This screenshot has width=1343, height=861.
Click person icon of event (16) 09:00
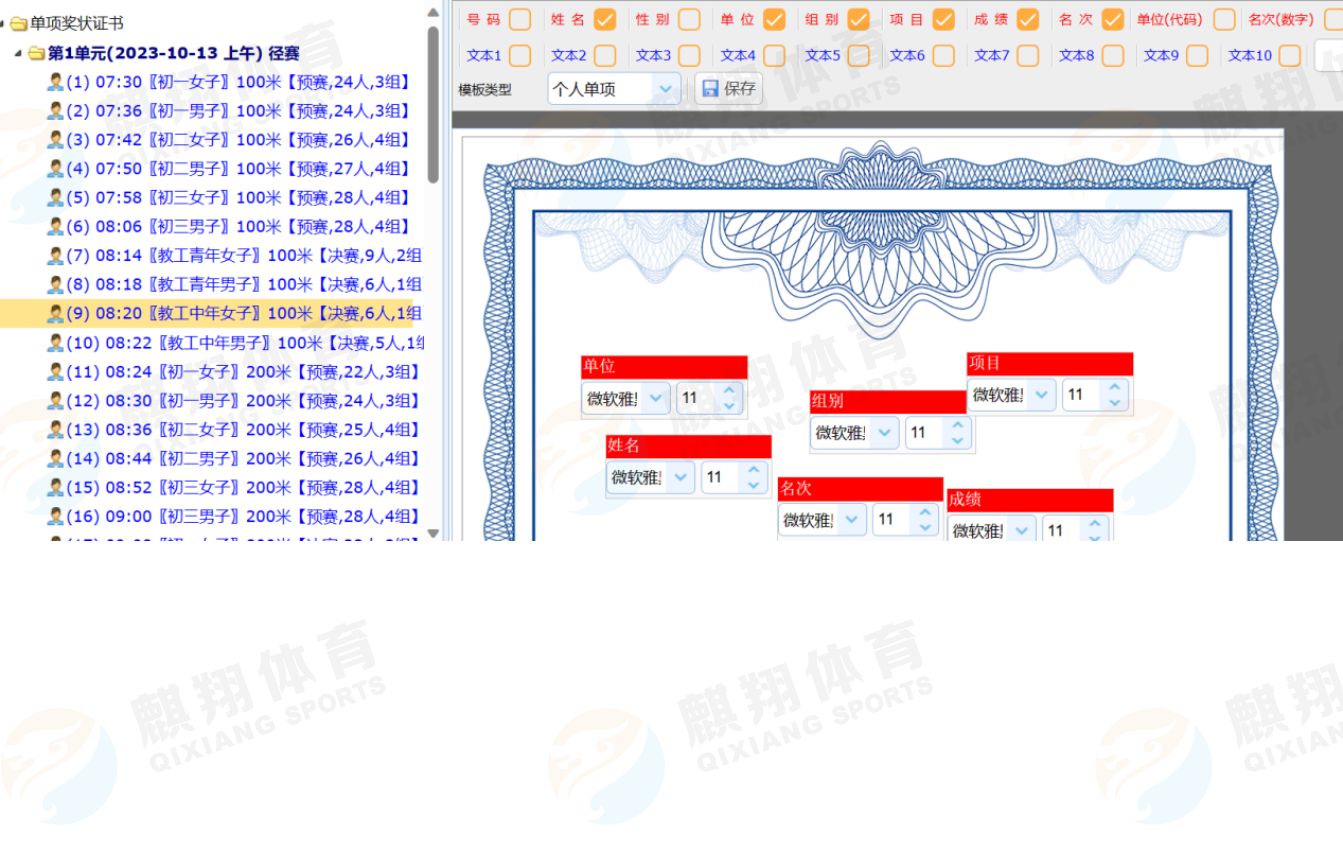pyautogui.click(x=55, y=516)
